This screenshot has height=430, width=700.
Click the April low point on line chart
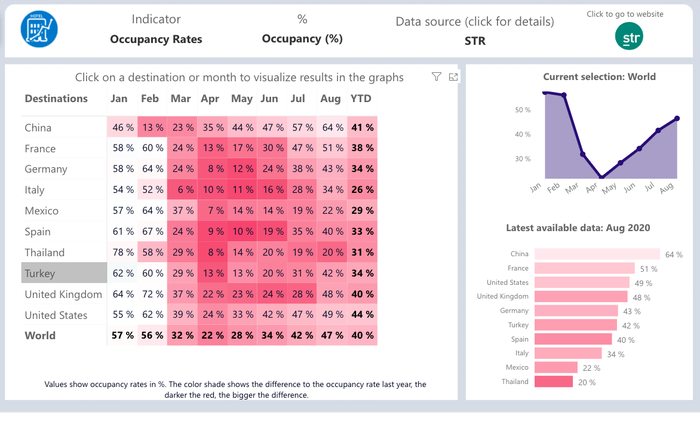601,177
